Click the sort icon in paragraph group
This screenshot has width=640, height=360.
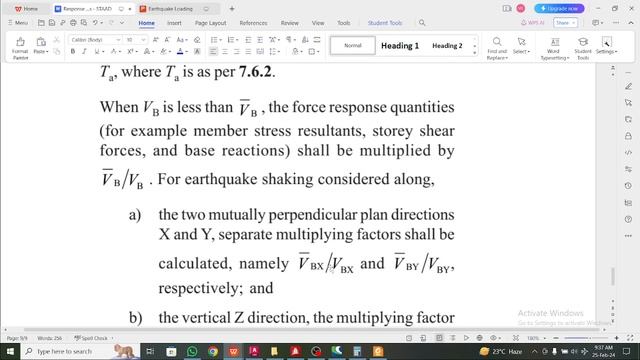tap(305, 40)
